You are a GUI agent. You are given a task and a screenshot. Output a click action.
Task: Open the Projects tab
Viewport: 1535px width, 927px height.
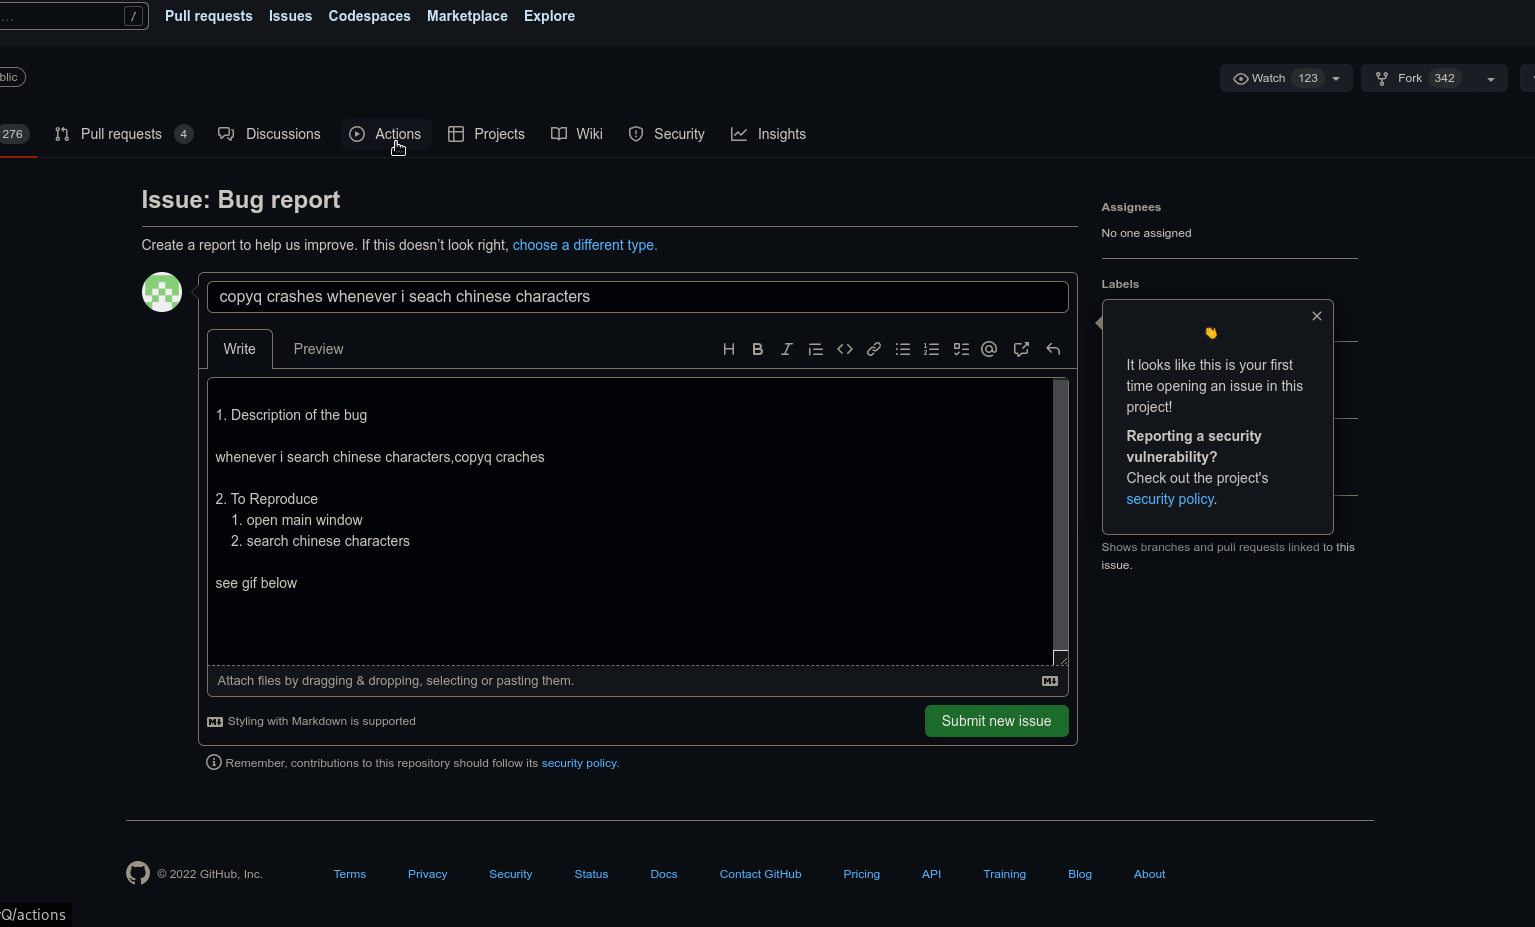pyautogui.click(x=486, y=134)
